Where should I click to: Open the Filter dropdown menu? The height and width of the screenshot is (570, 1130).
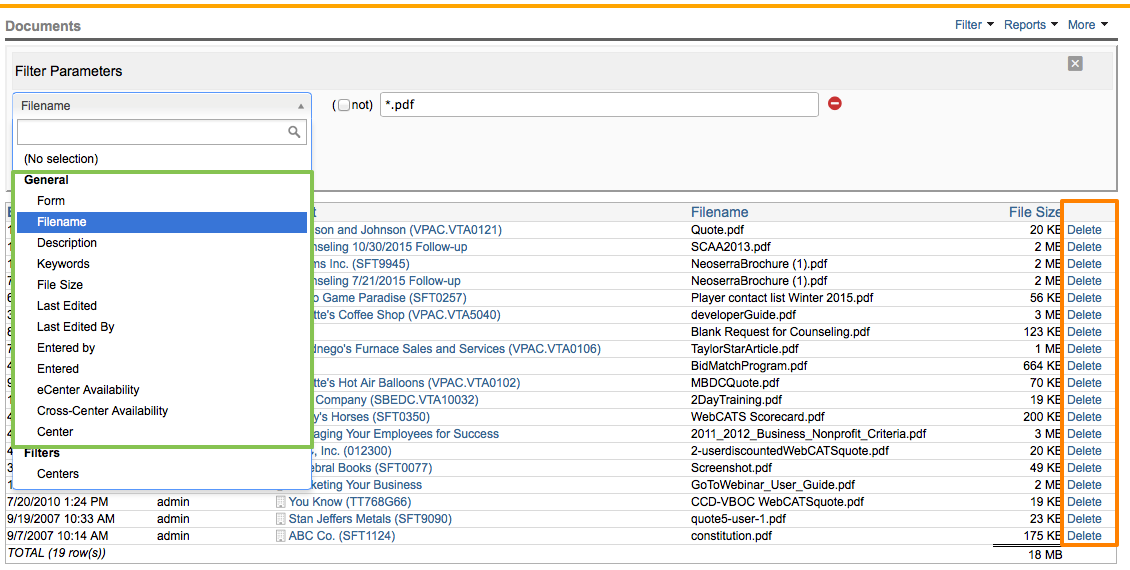(x=974, y=25)
